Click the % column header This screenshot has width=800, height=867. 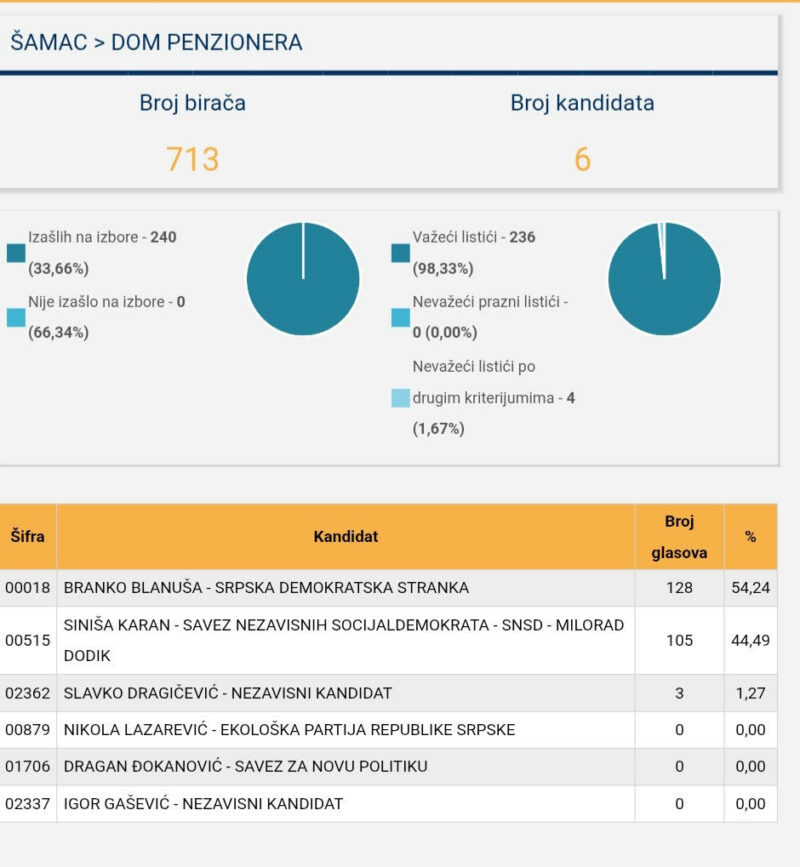(x=750, y=536)
